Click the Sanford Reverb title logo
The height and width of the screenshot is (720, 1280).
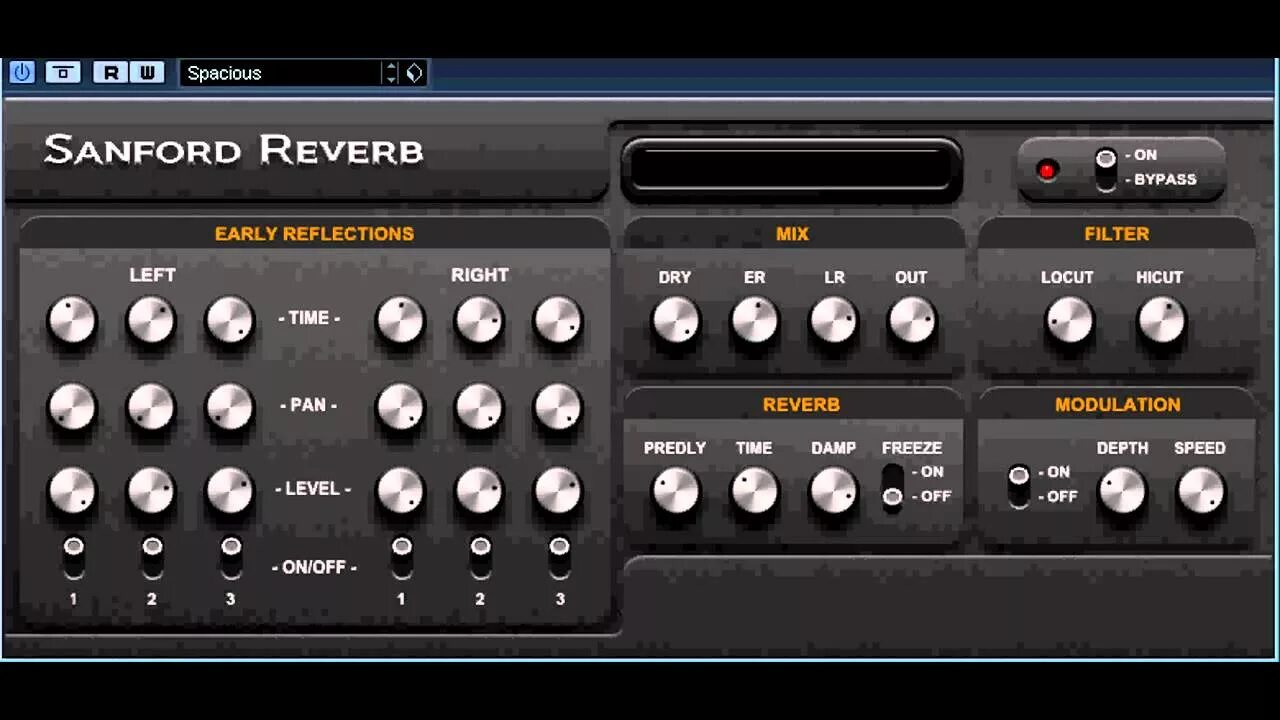[x=234, y=150]
